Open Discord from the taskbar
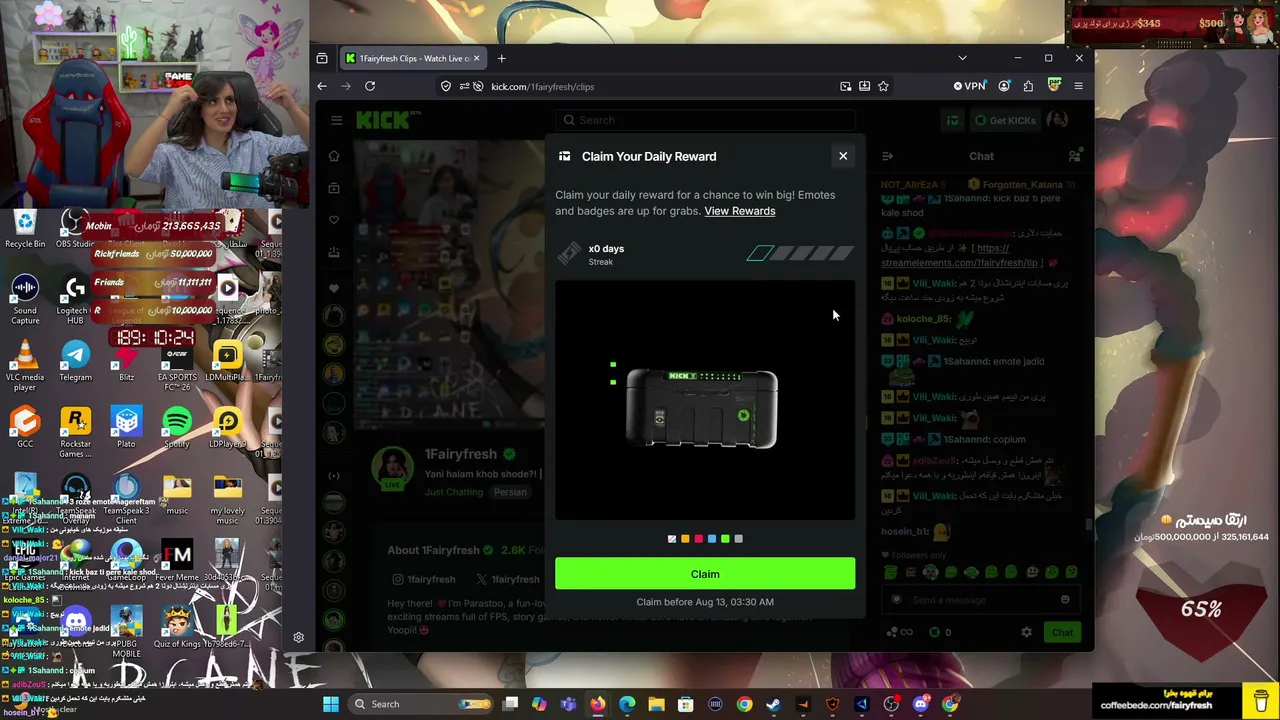Viewport: 1280px width, 720px height. [921, 704]
